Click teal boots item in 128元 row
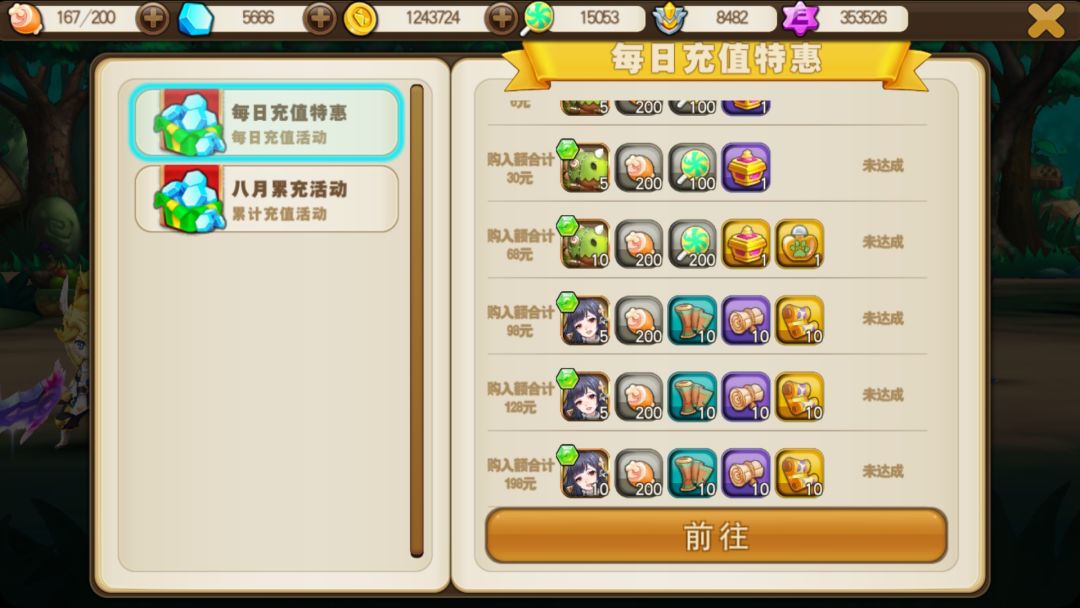 tap(692, 397)
